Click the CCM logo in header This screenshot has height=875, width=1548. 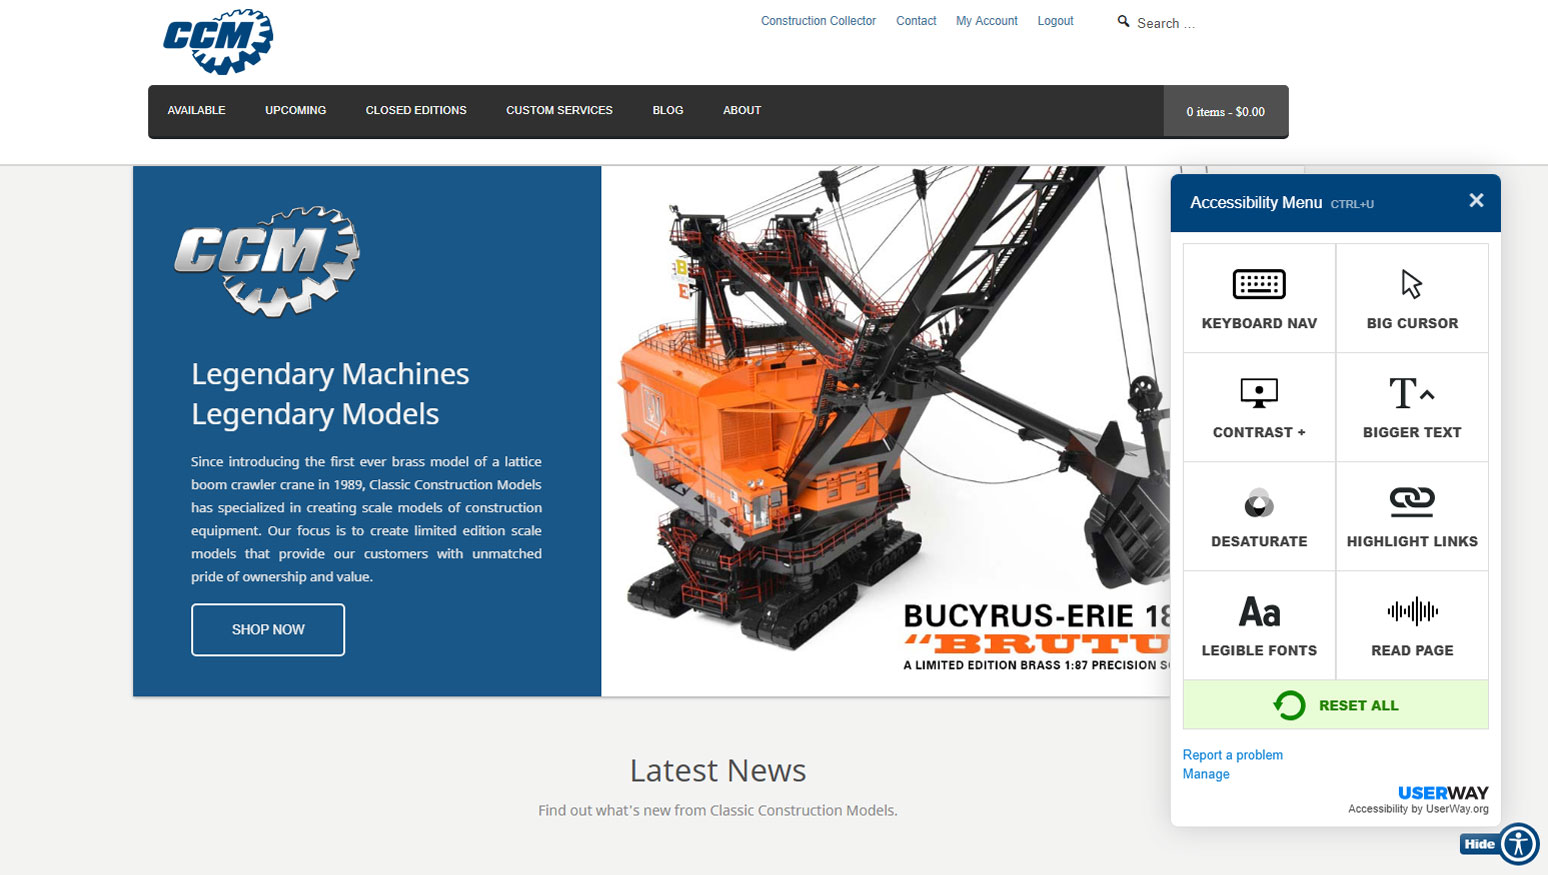218,42
